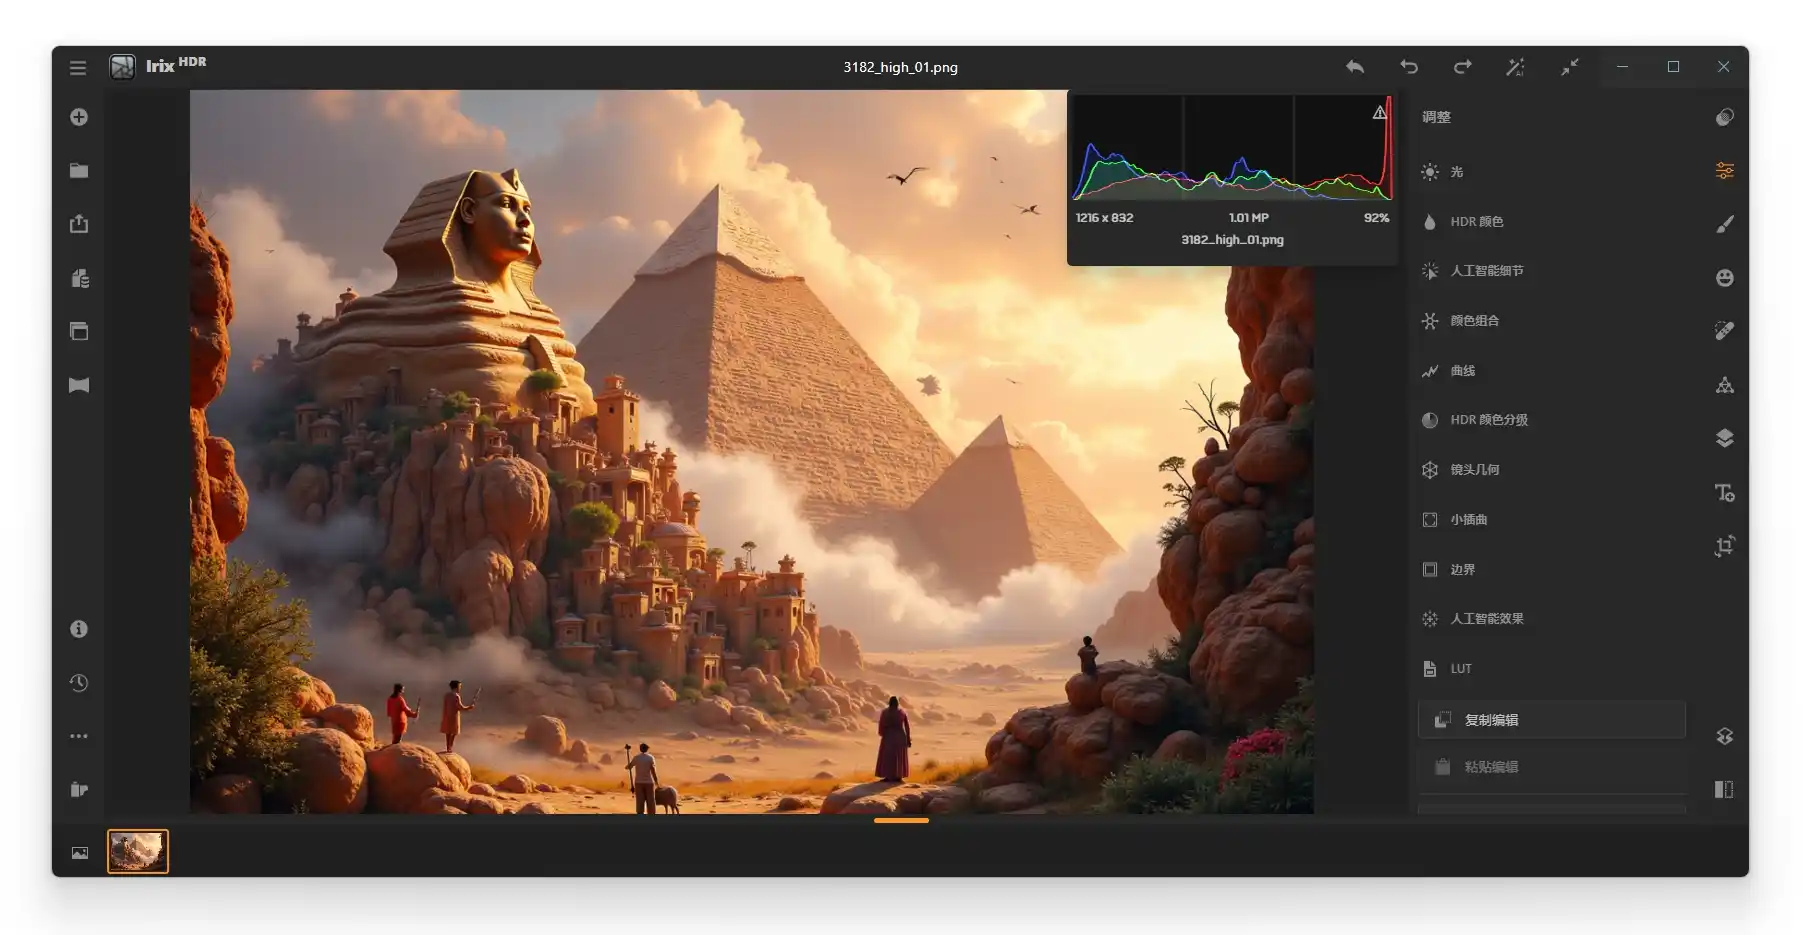Click the add image plus icon
This screenshot has width=1803, height=935.
(79, 117)
